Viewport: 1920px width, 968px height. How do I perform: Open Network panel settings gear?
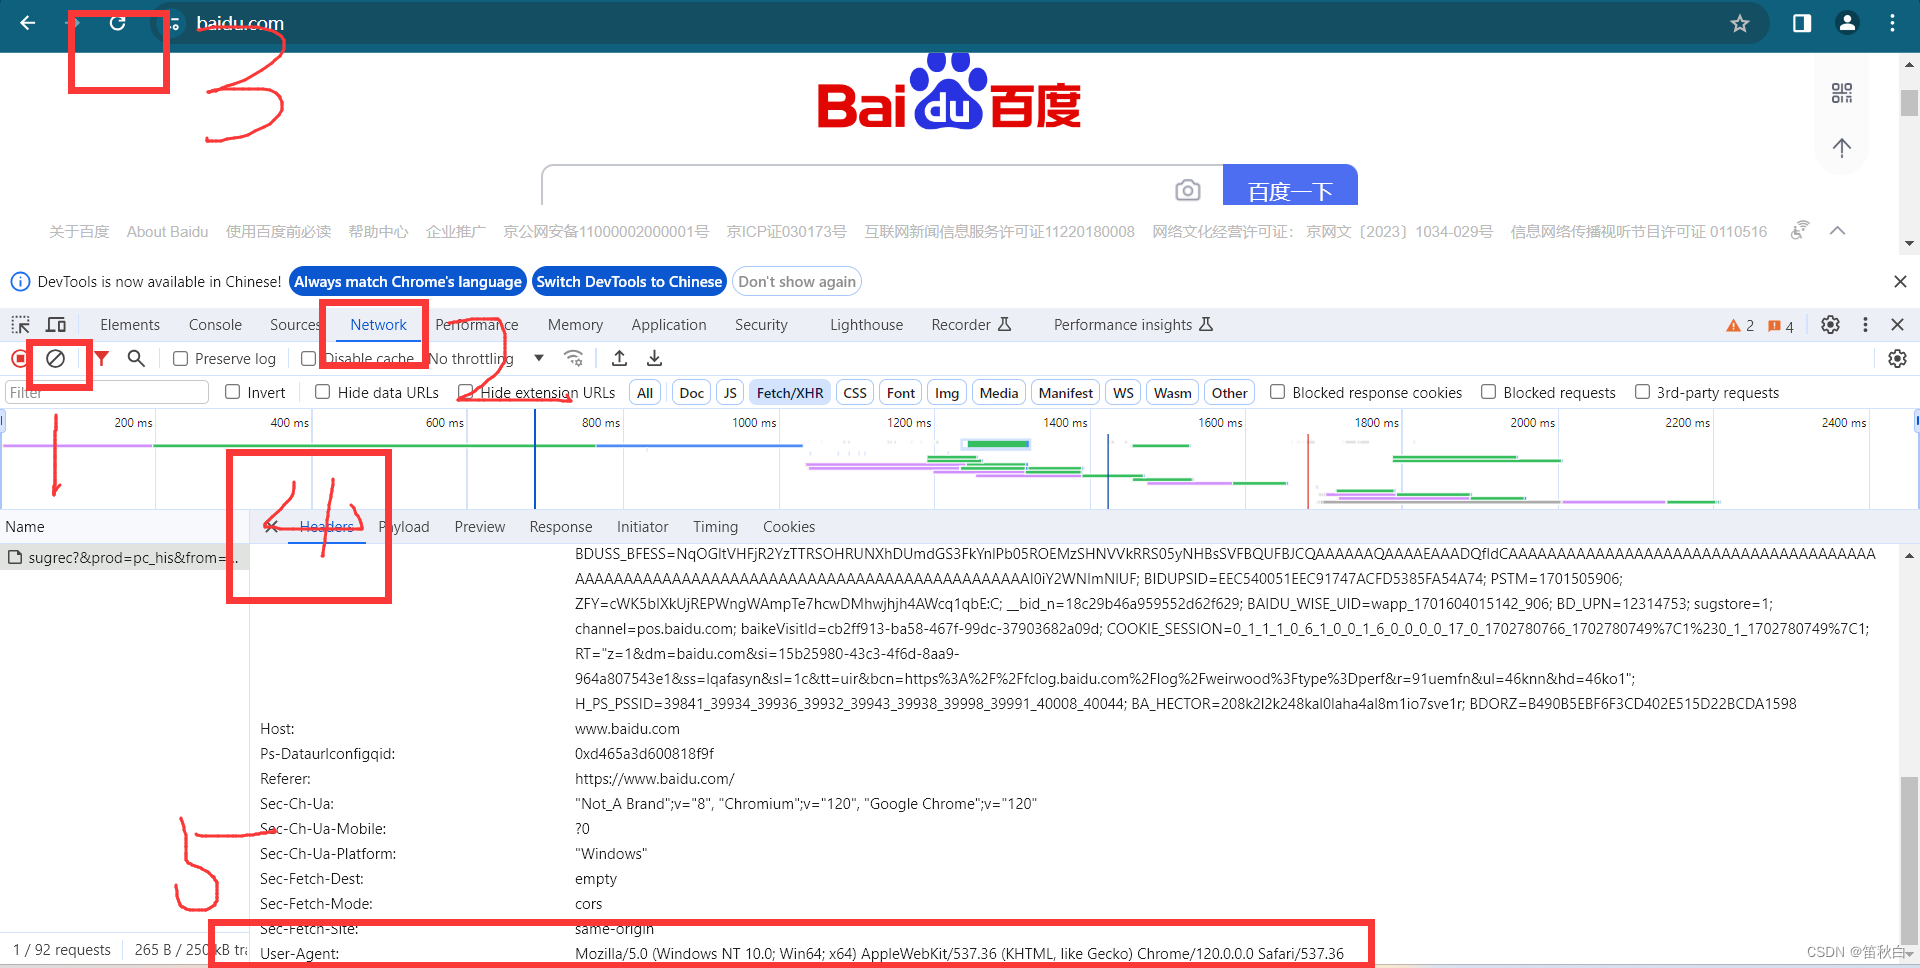(x=1897, y=358)
